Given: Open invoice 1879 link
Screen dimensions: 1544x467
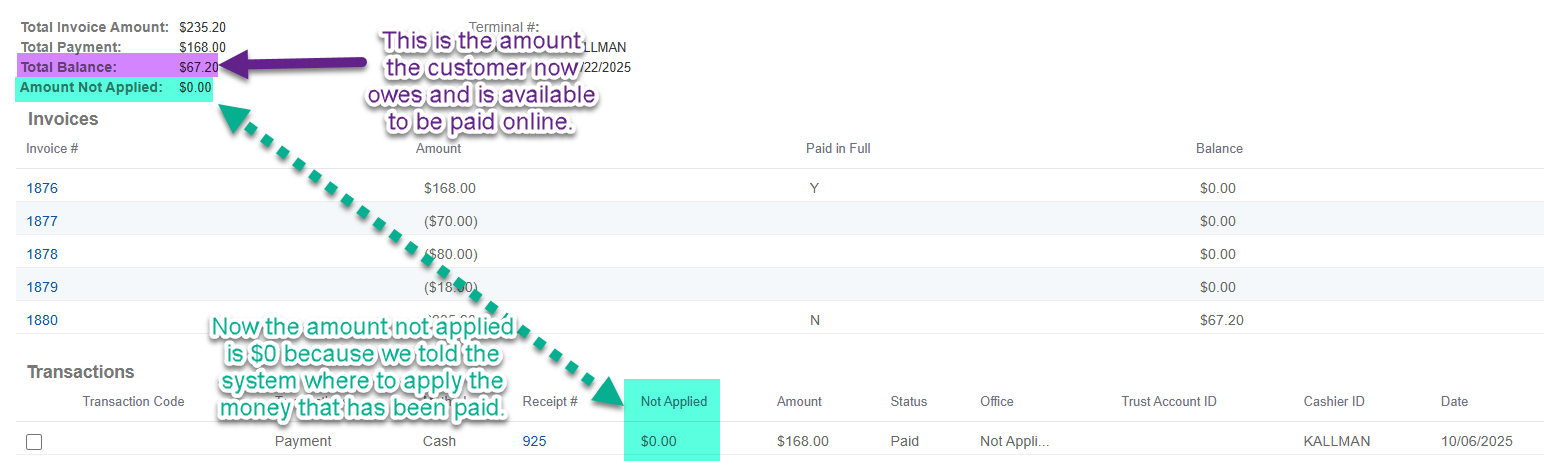Looking at the screenshot, I should (42, 287).
